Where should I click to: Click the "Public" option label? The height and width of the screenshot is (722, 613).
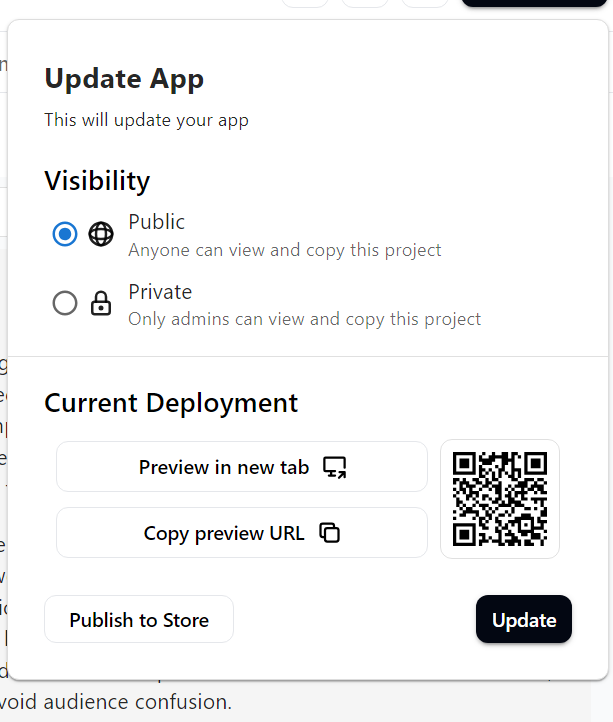click(157, 222)
